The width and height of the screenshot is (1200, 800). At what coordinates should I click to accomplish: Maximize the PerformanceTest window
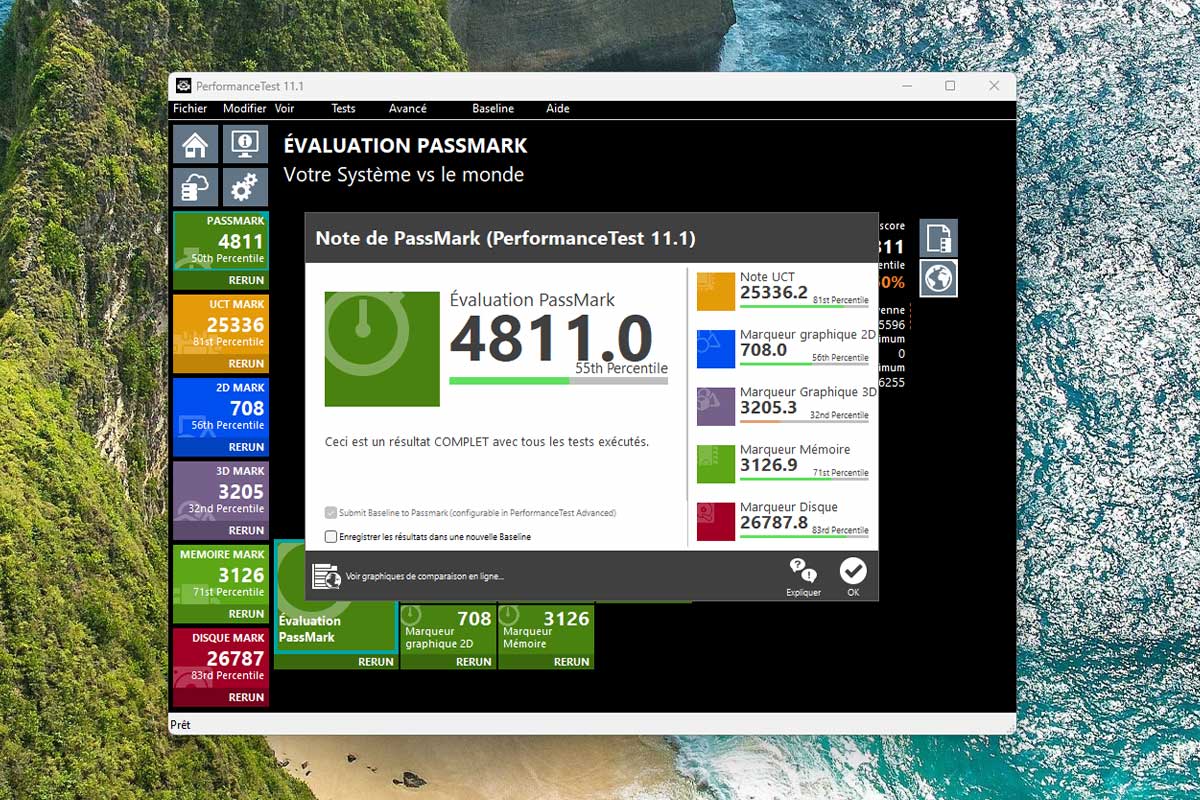pos(950,86)
